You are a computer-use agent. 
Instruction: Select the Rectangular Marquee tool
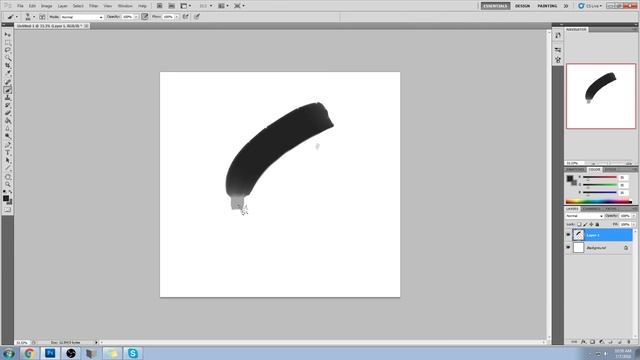pos(7,43)
